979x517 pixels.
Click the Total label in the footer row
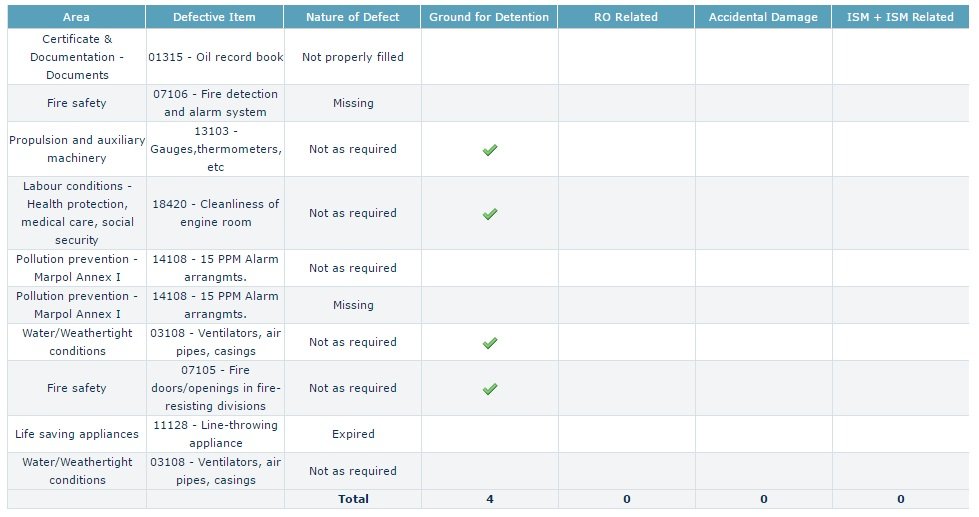point(353,499)
